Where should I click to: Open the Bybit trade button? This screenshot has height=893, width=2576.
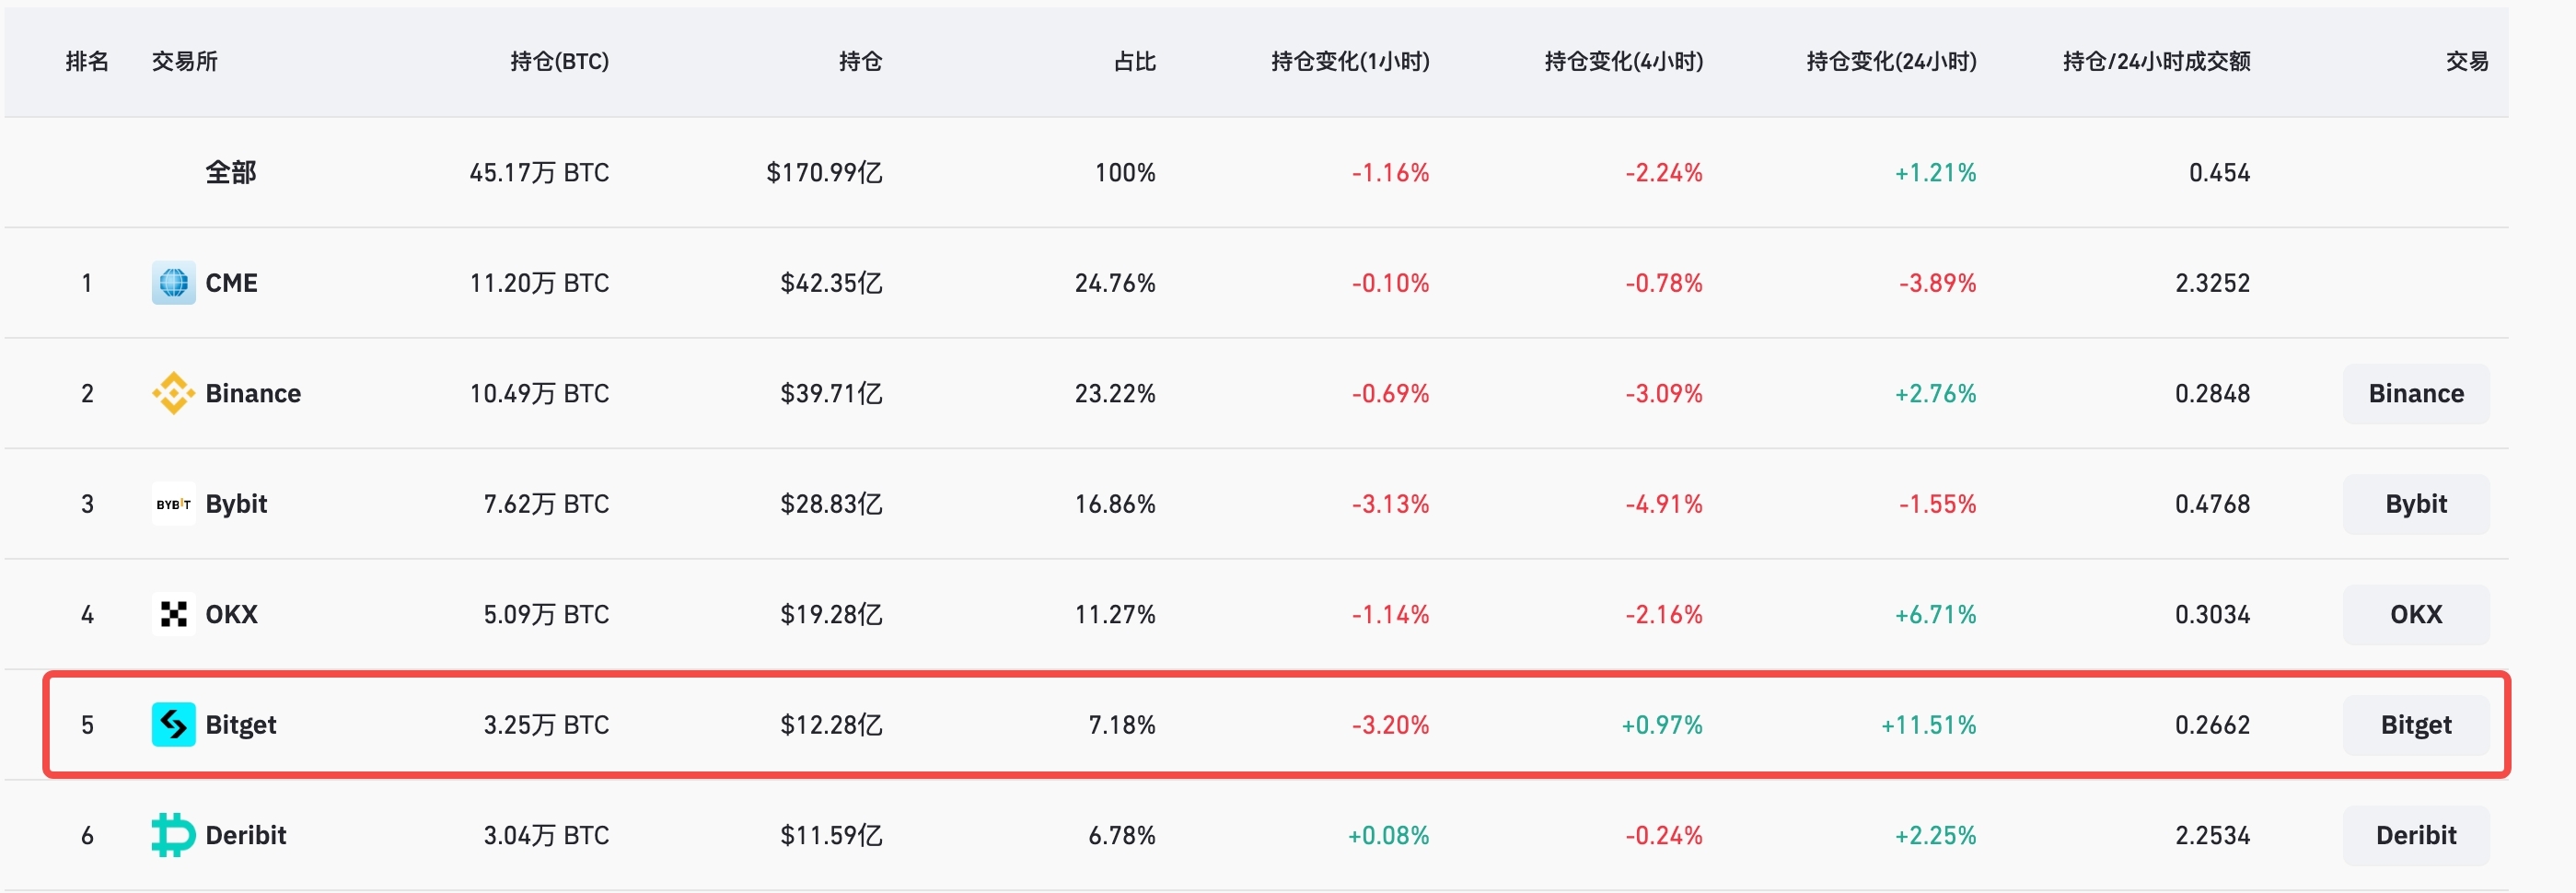click(2415, 504)
